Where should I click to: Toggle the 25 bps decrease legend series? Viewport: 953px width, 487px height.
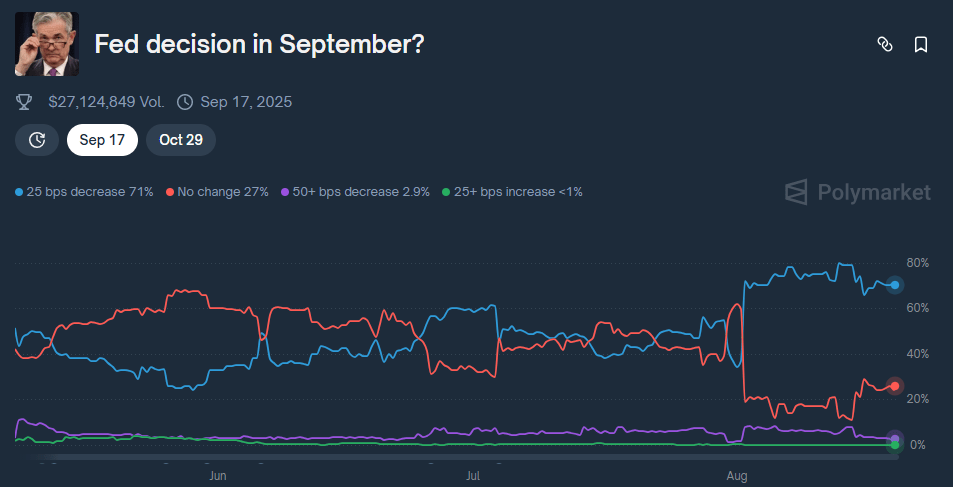click(x=85, y=191)
